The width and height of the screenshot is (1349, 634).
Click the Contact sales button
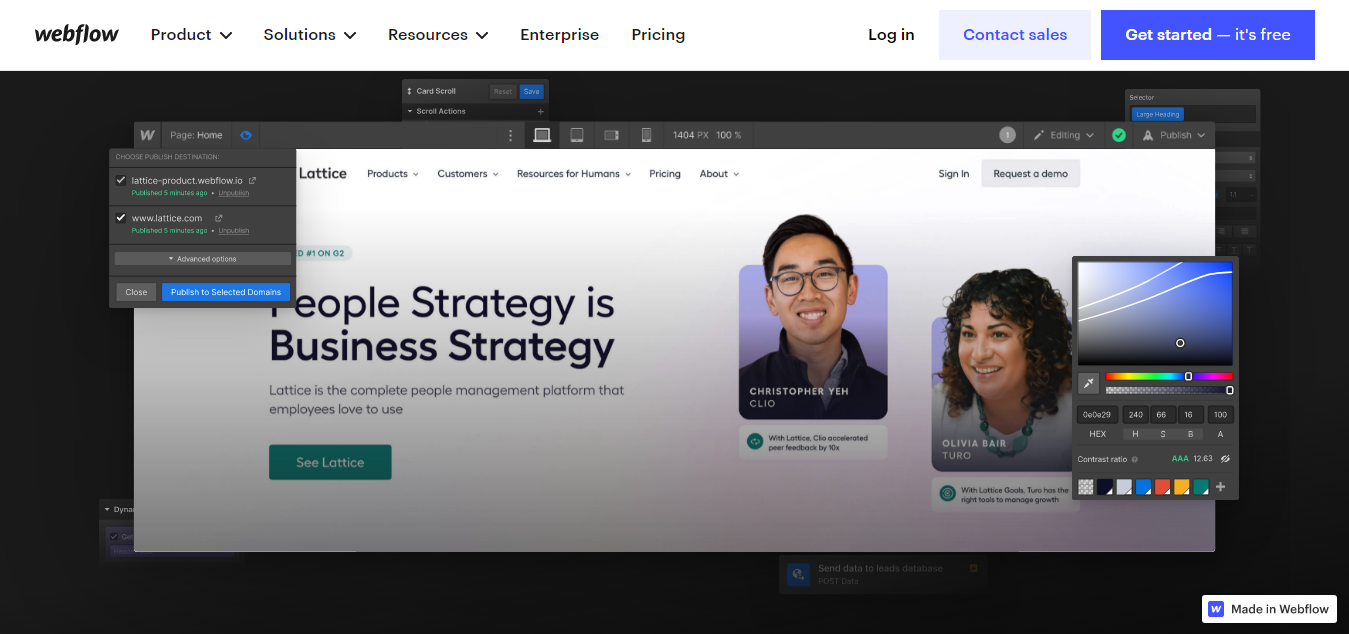[x=1015, y=35]
